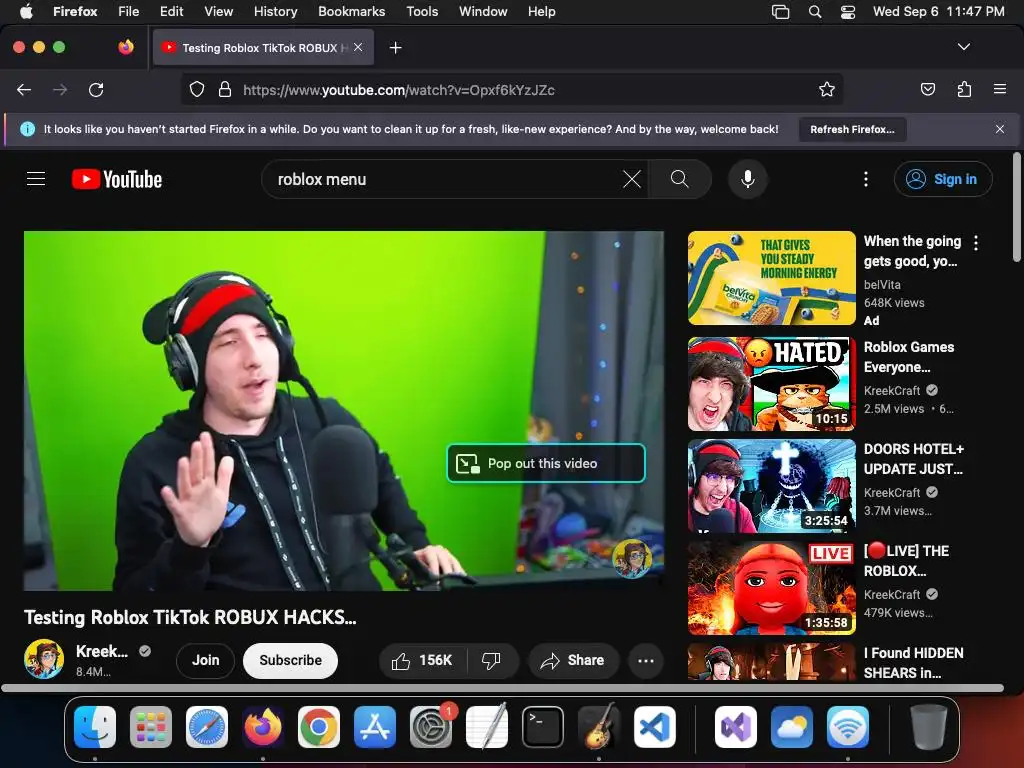Bookmark this page with the star
The width and height of the screenshot is (1024, 768).
click(827, 89)
